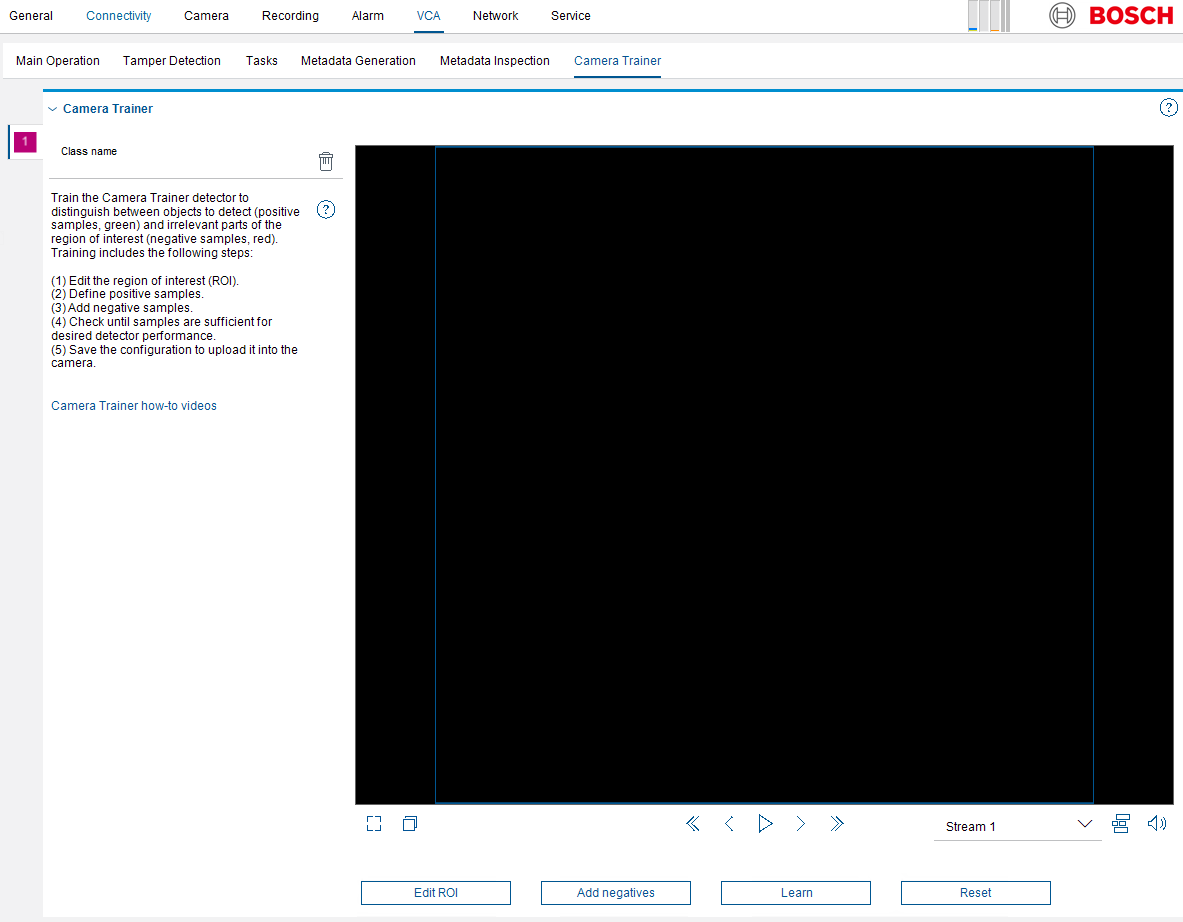The width and height of the screenshot is (1183, 922).
Task: Click the Edit ROI button
Action: (x=436, y=893)
